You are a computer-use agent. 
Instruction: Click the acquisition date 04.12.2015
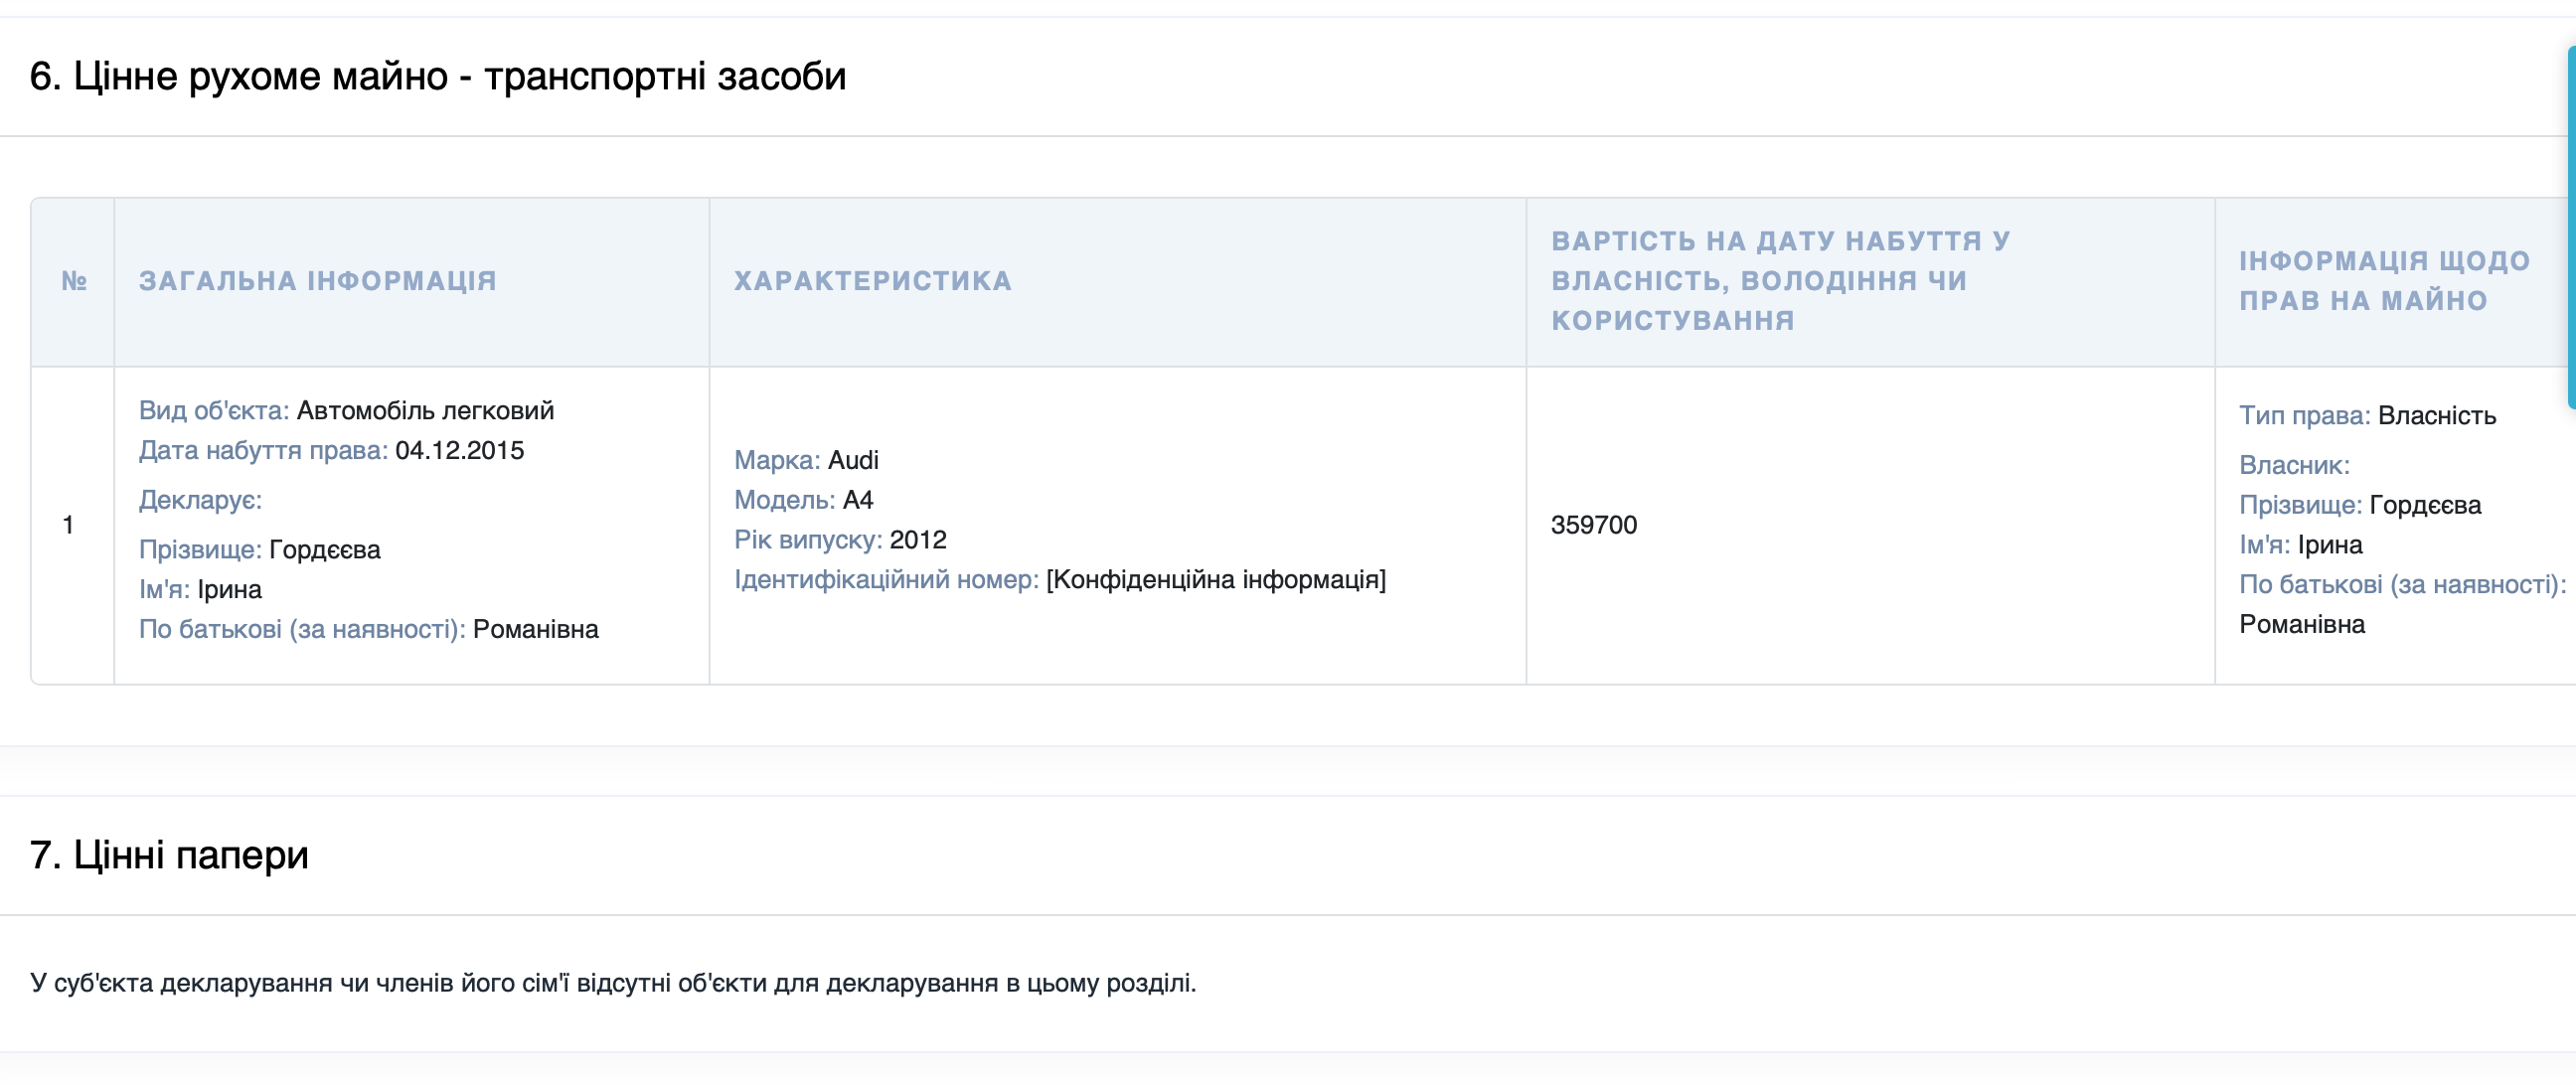click(x=459, y=450)
